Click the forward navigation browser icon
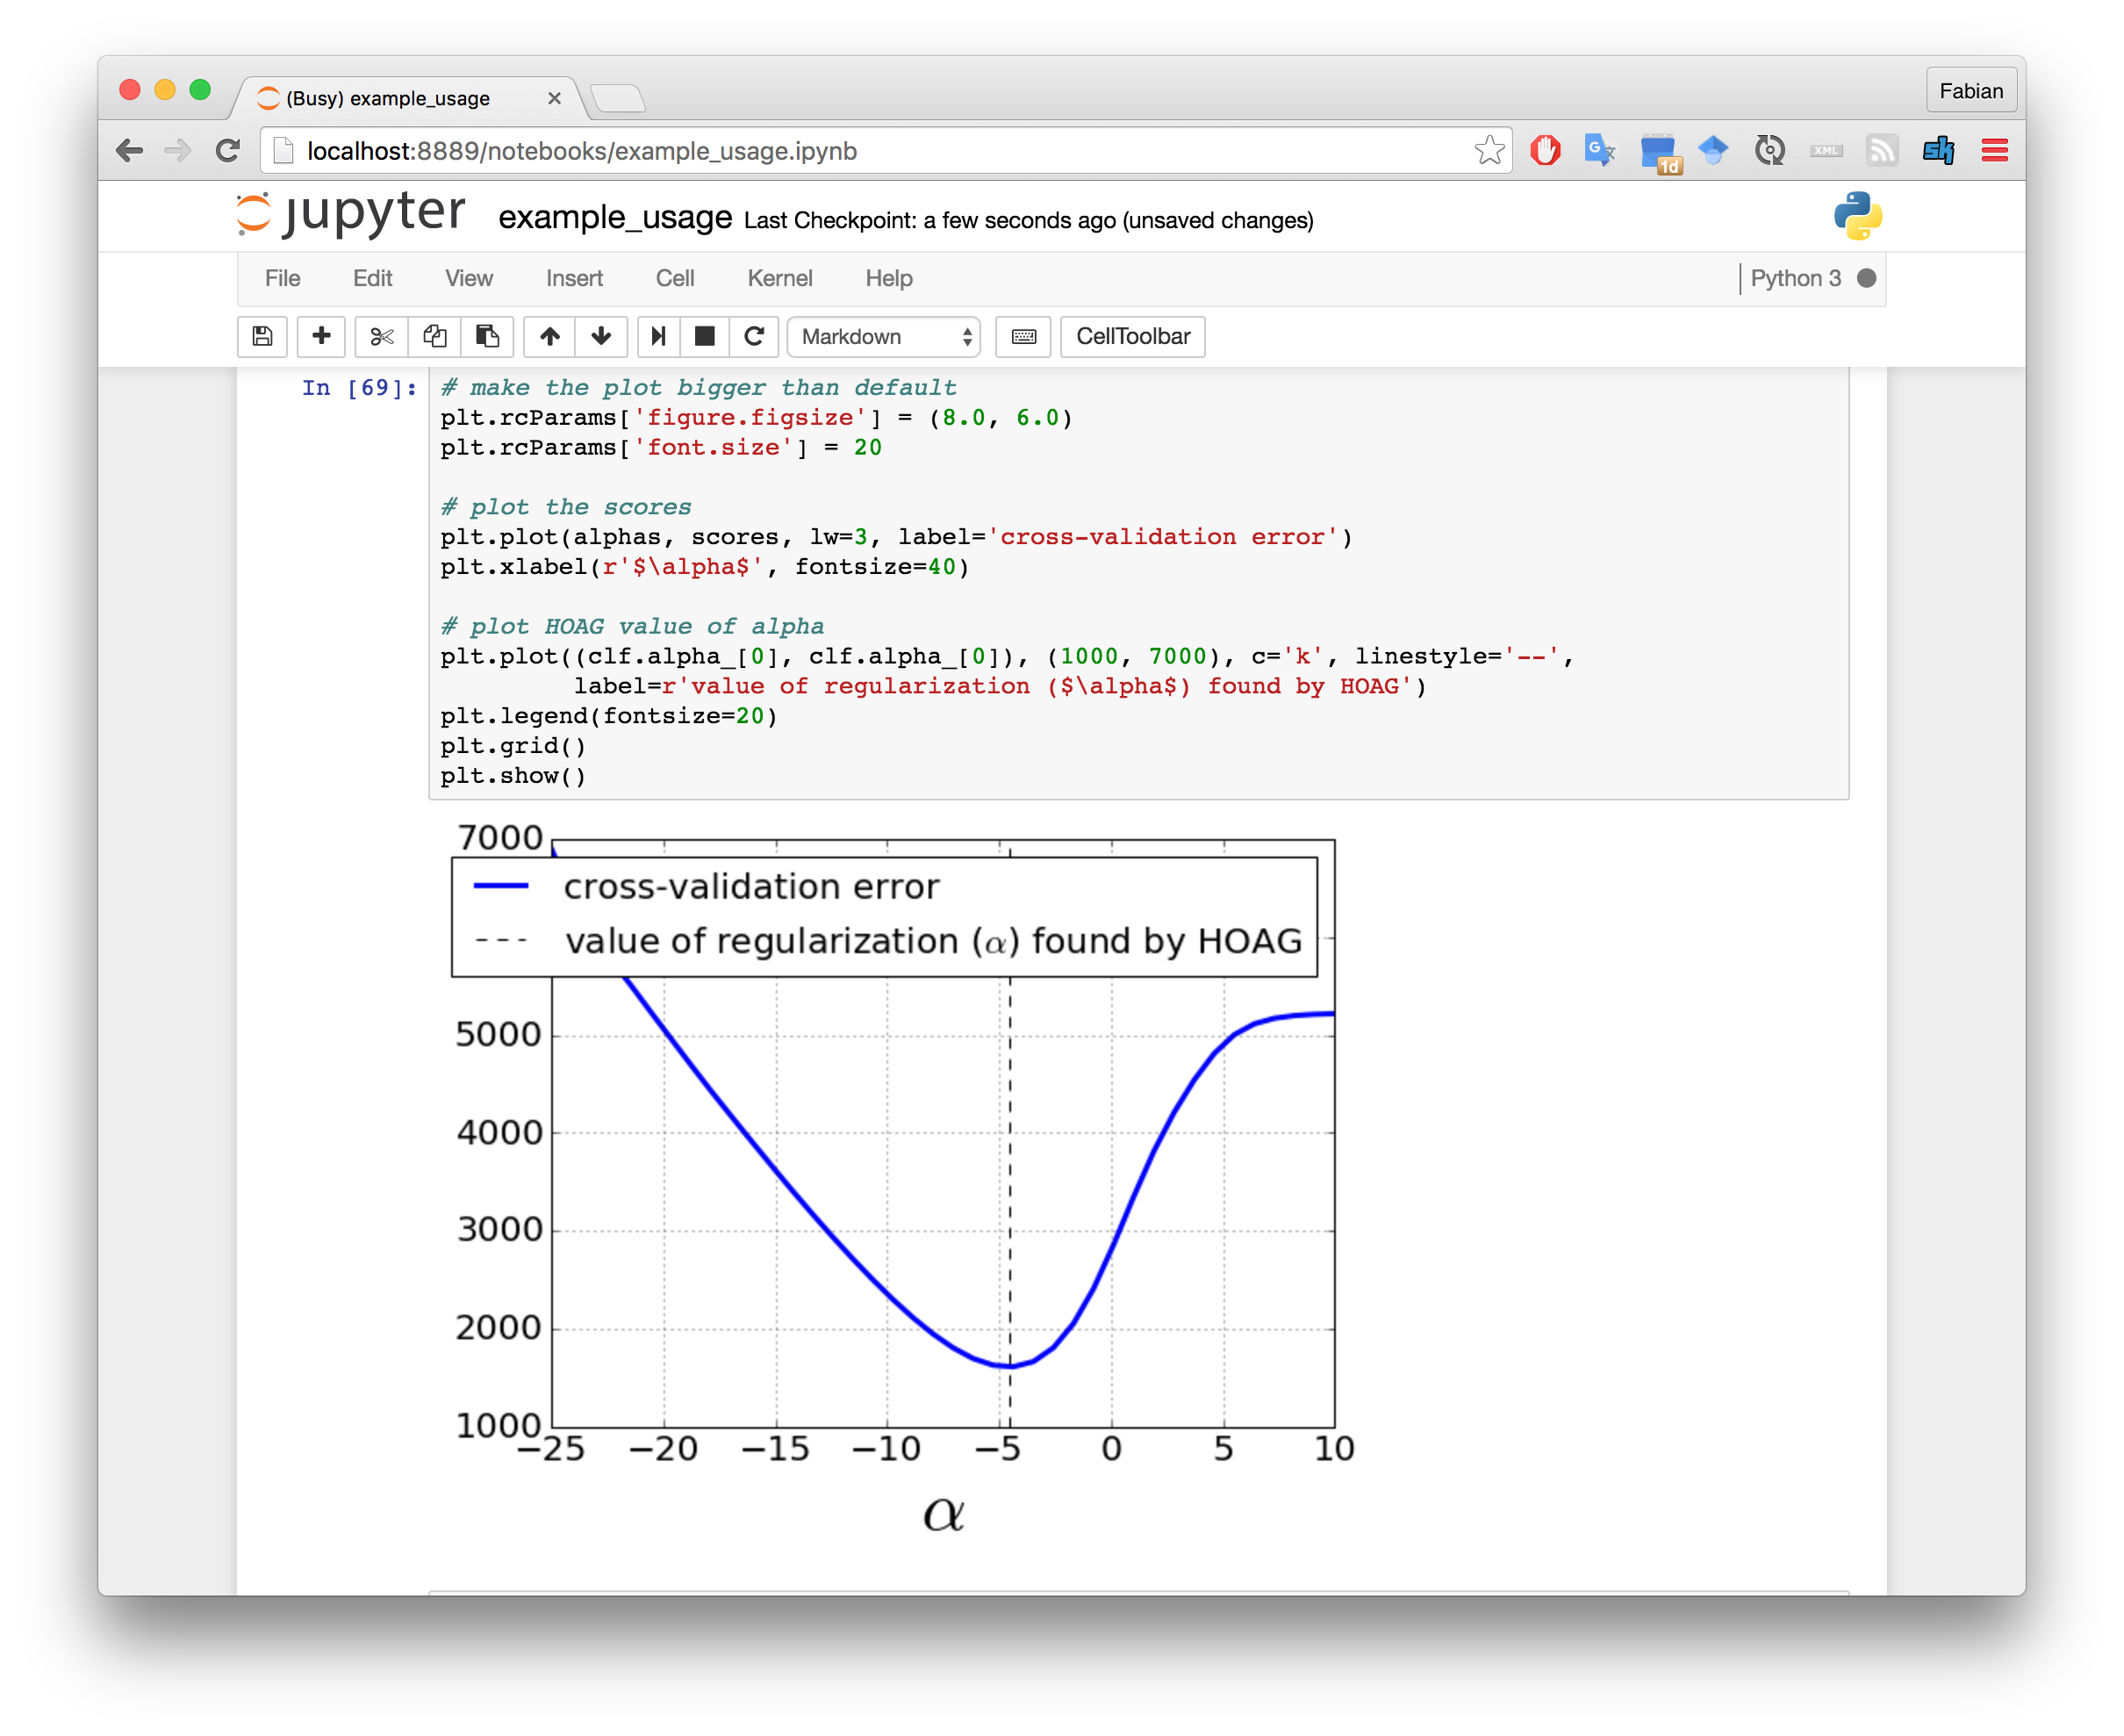Viewport: 2124px width, 1736px height. click(176, 150)
